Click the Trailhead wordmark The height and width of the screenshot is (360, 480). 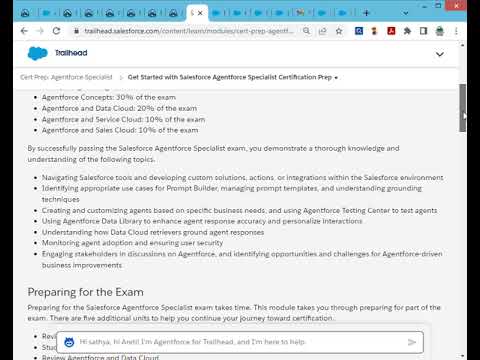(71, 53)
